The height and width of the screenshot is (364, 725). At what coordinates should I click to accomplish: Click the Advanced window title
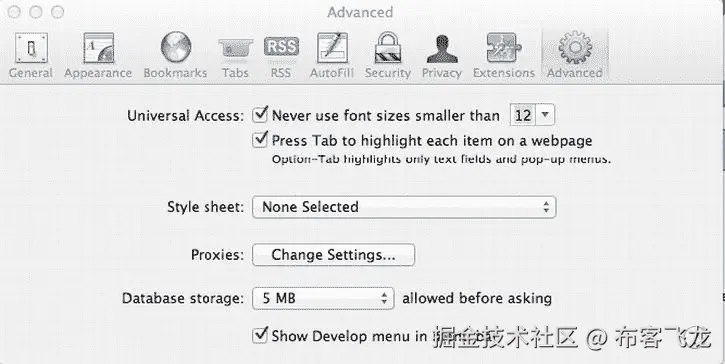click(x=360, y=12)
